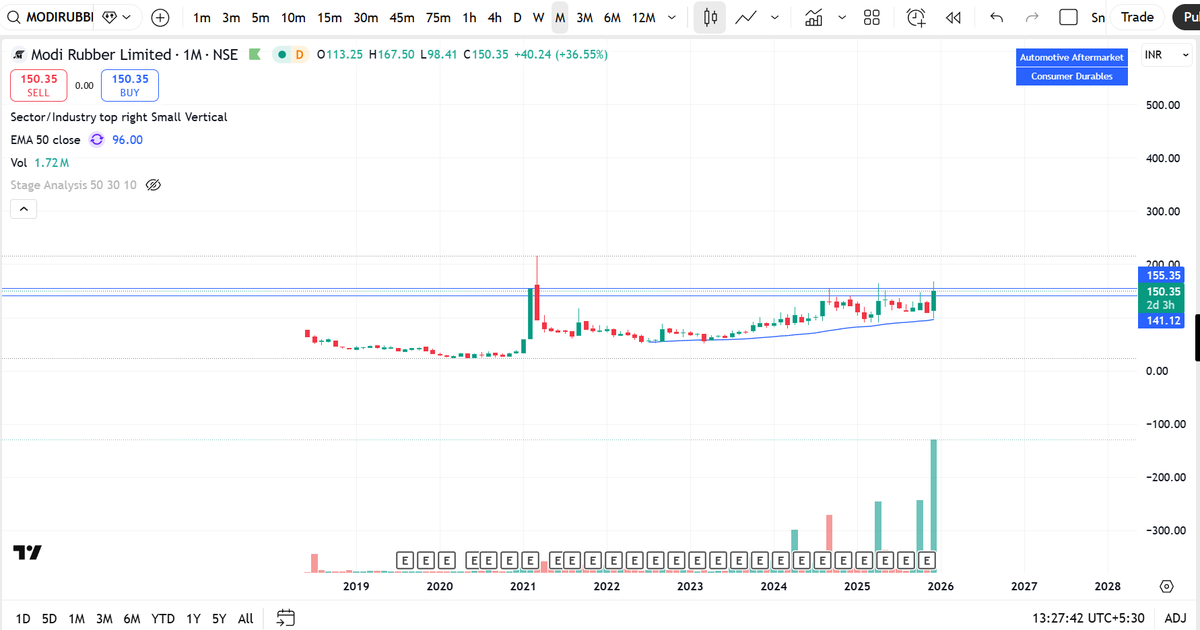Click the Sn layout name
This screenshot has height=630, width=1200.
point(1098,17)
